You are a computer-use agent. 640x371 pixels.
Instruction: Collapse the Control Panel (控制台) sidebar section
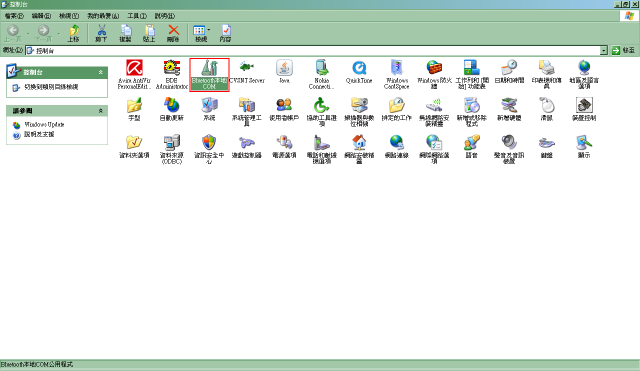[100, 72]
